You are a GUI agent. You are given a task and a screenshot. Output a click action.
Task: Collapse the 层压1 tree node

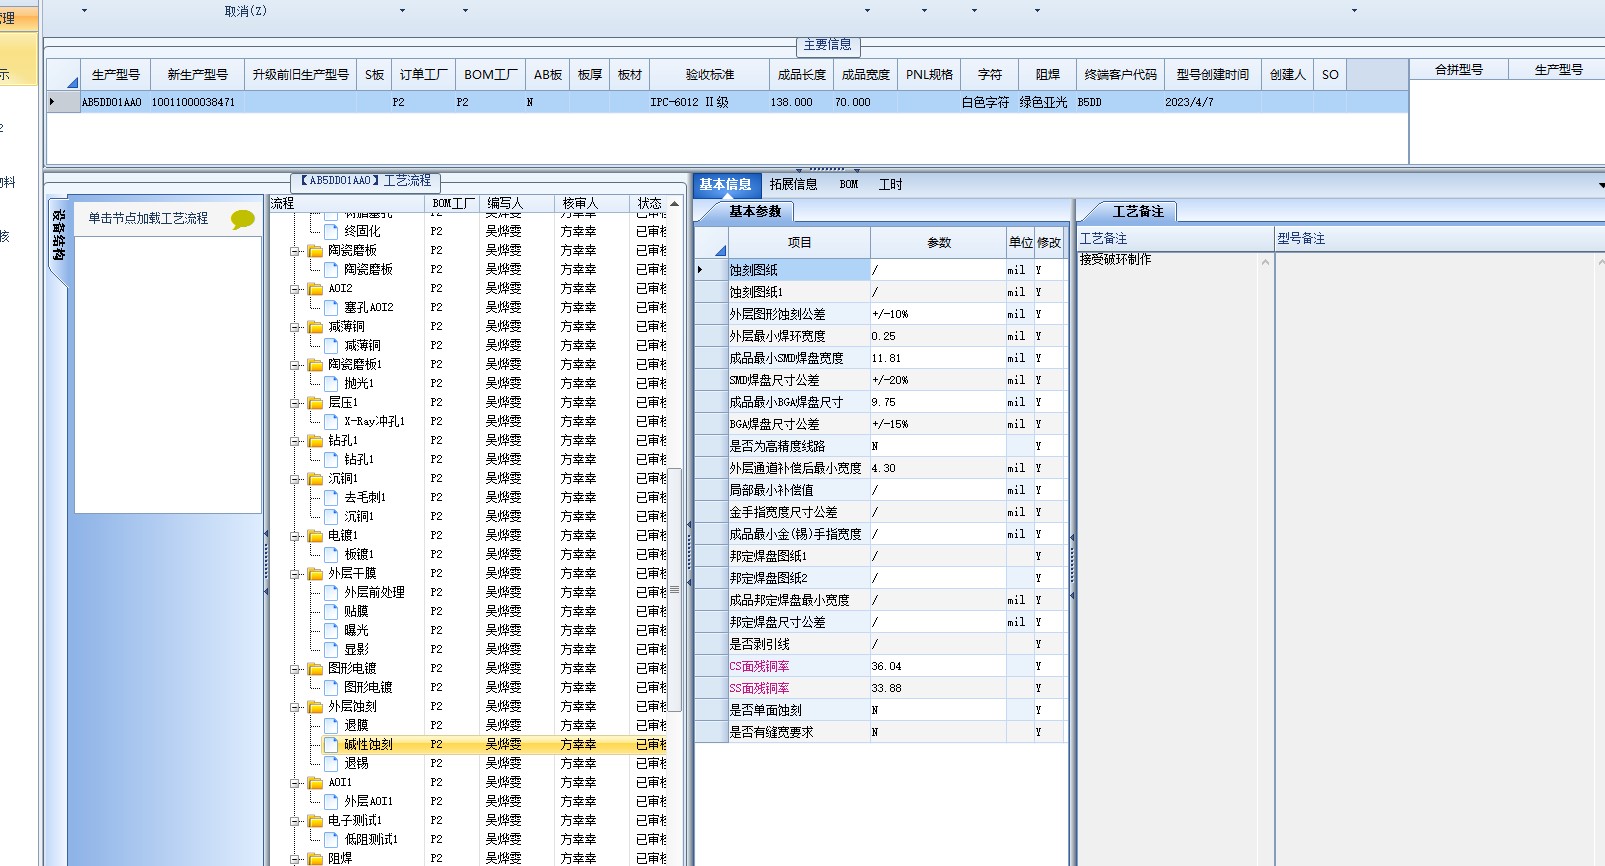tap(295, 403)
